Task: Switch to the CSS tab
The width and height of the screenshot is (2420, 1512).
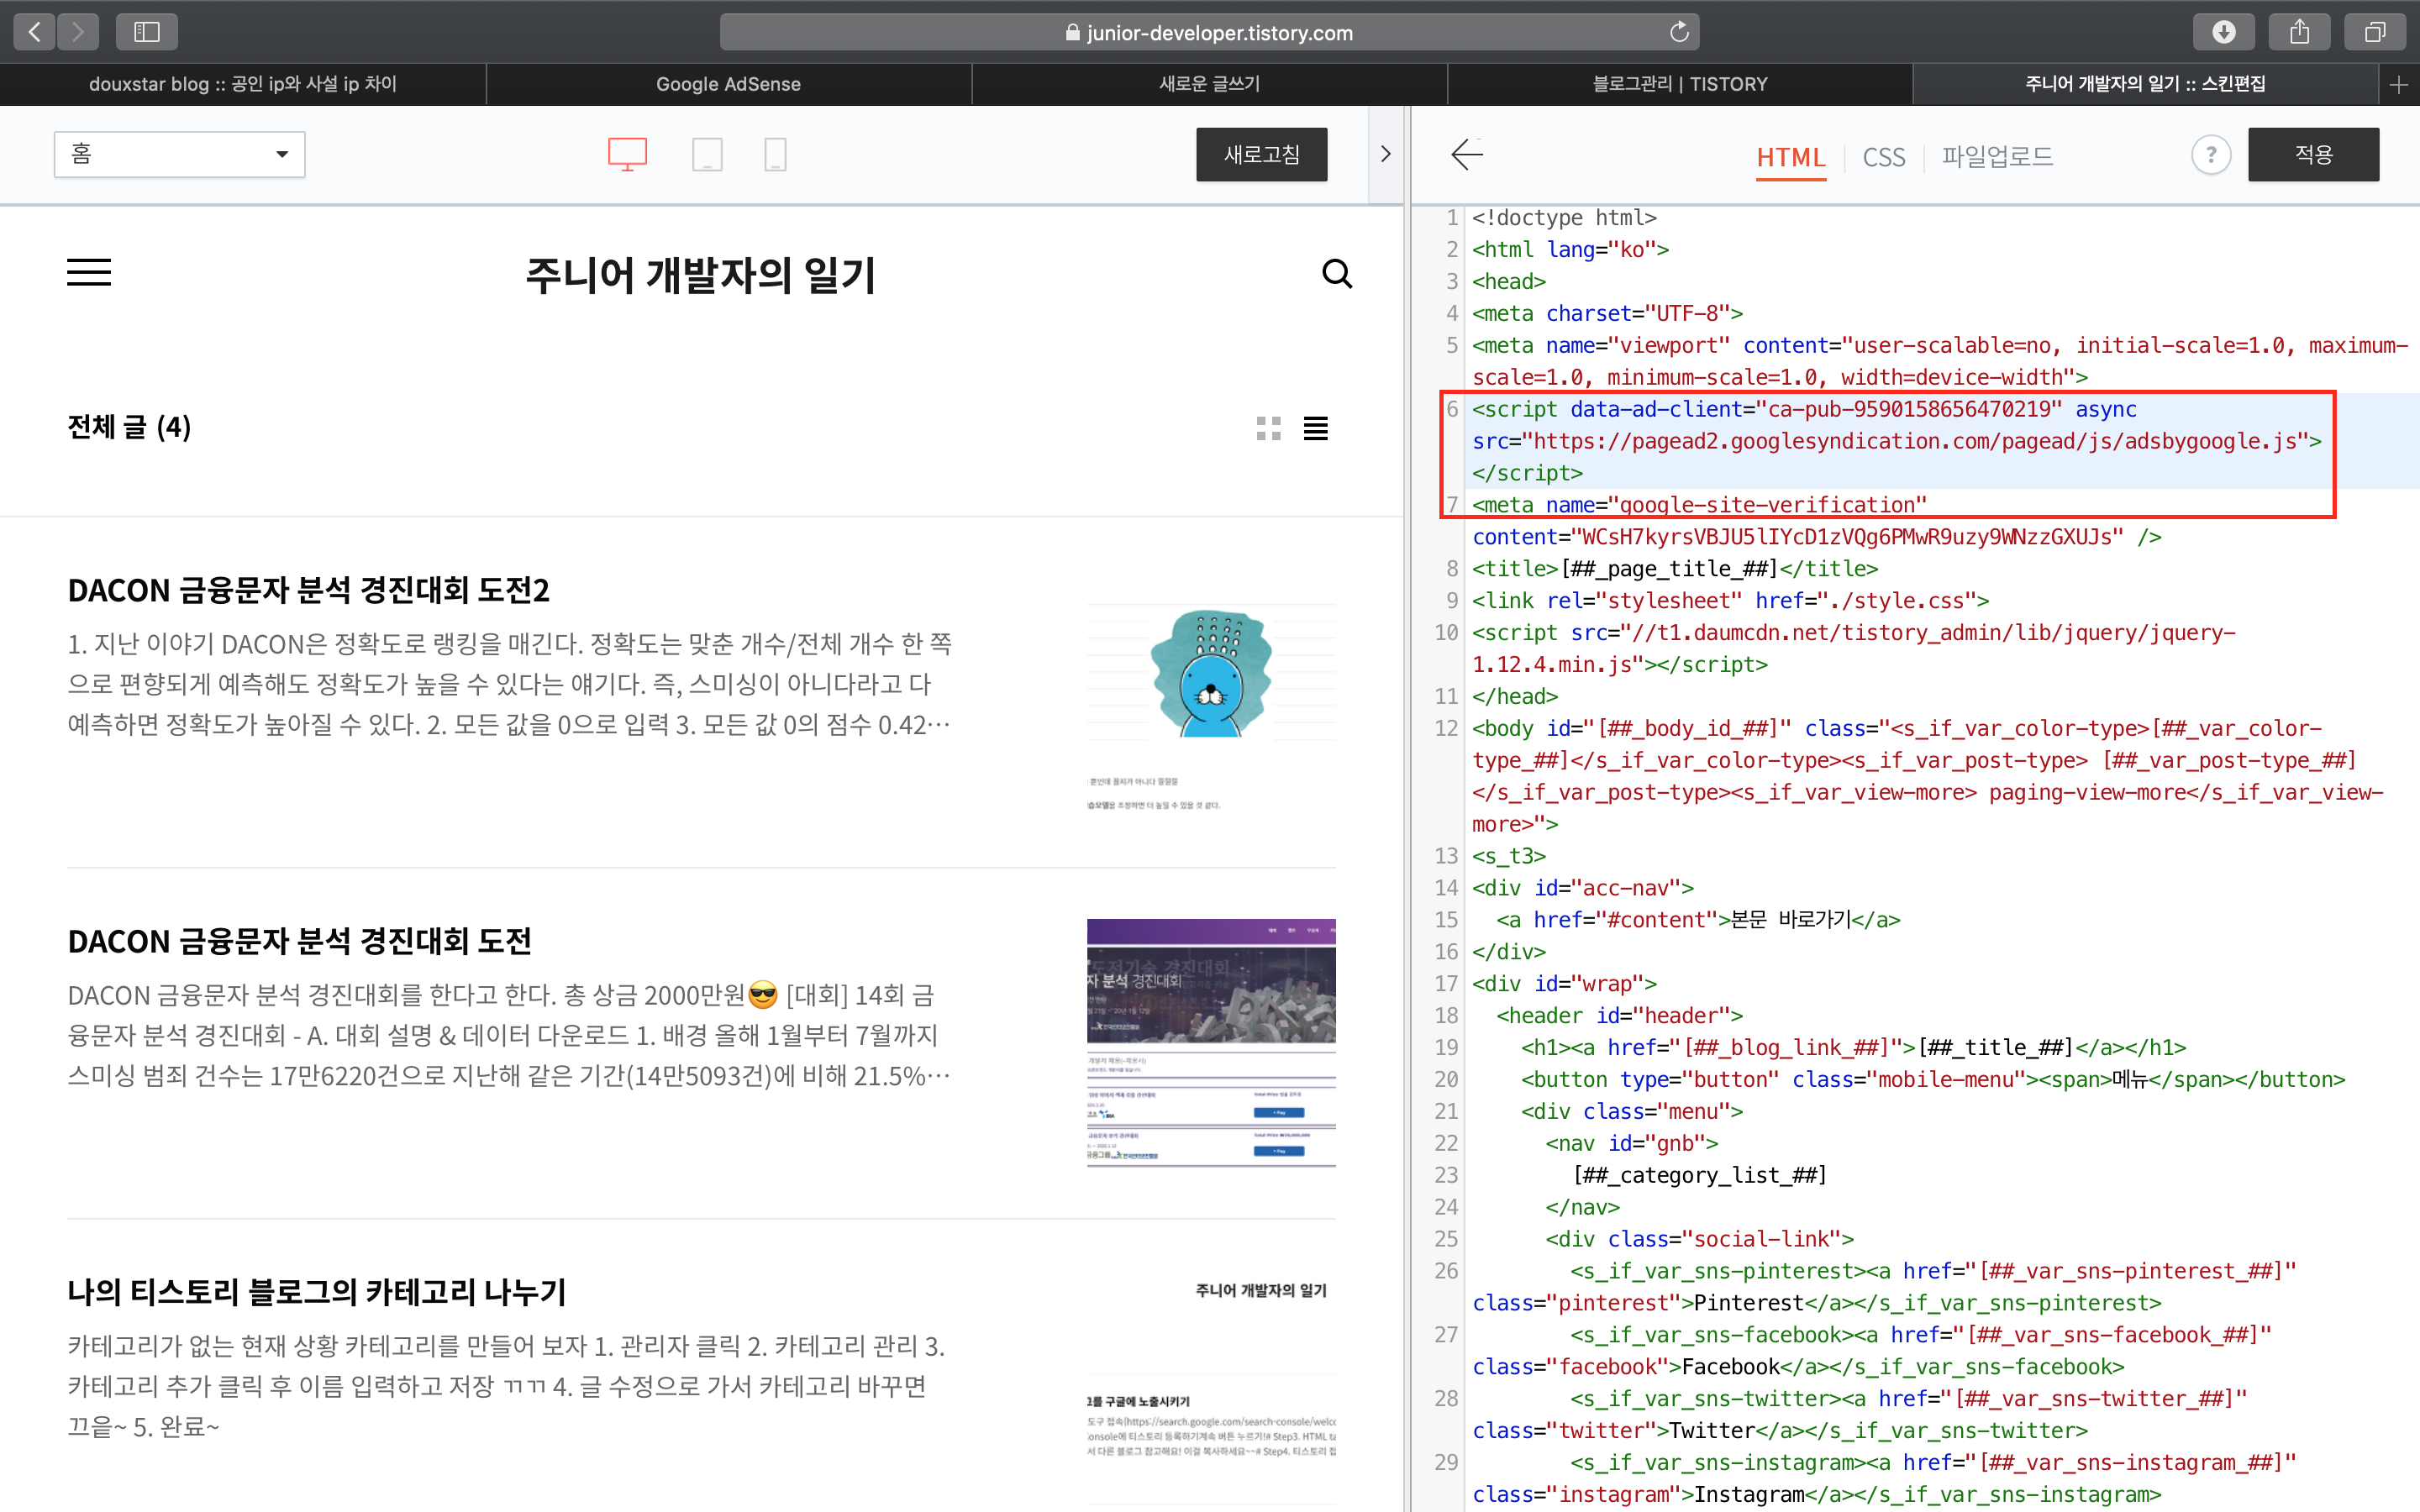Action: click(1883, 157)
